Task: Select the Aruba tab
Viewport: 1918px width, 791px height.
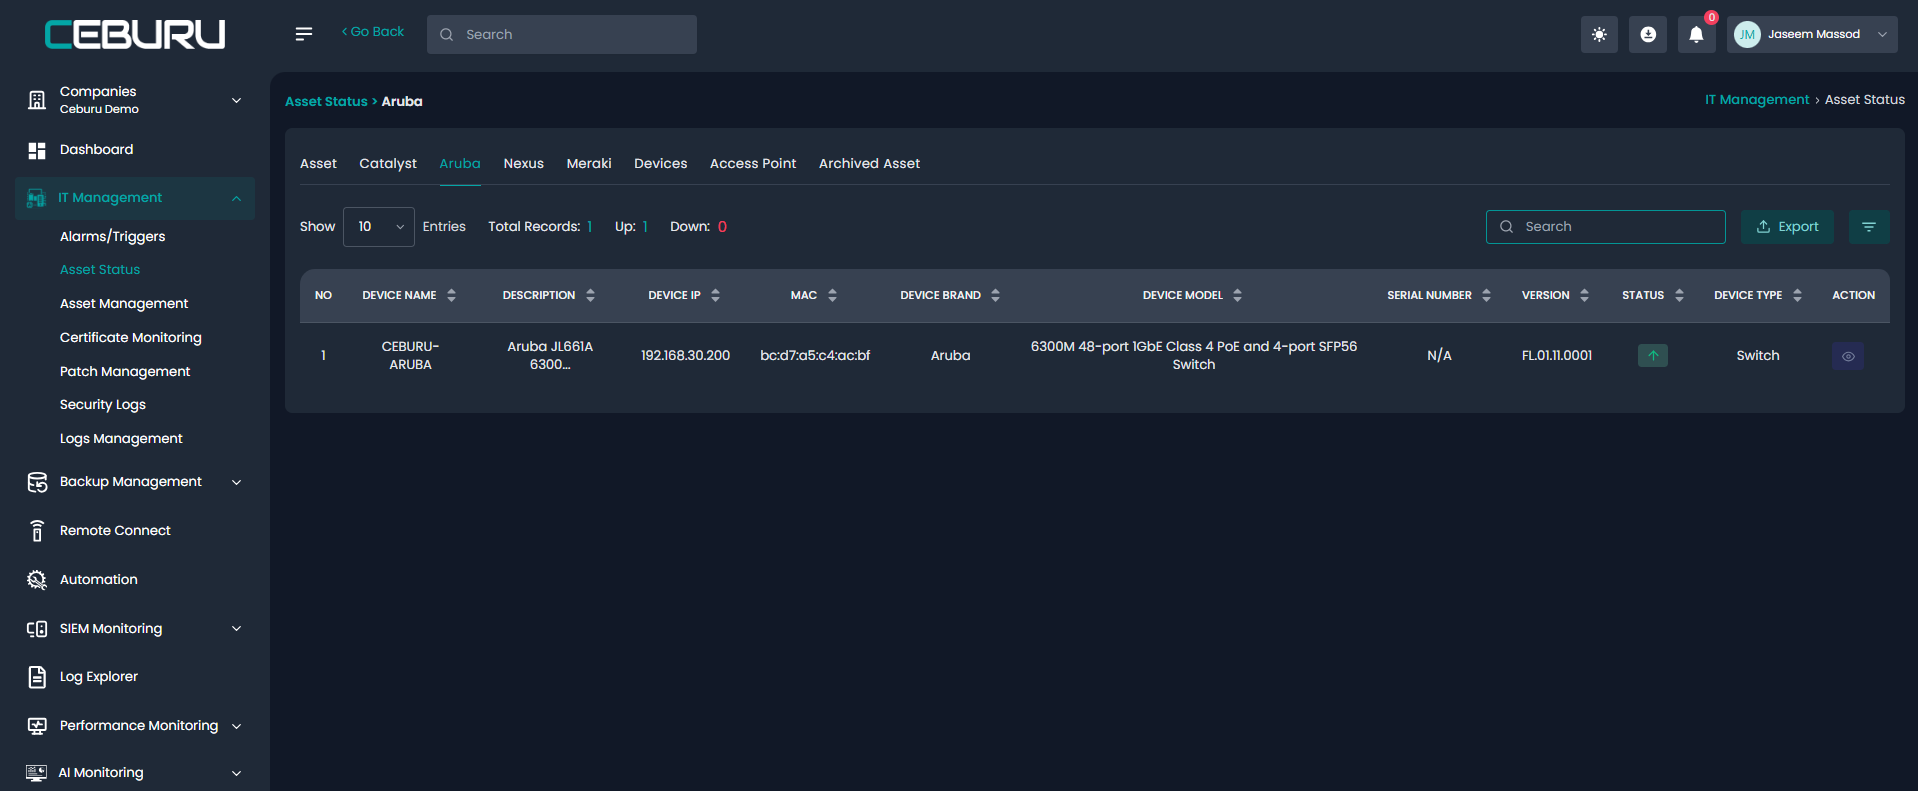Action: [x=460, y=164]
